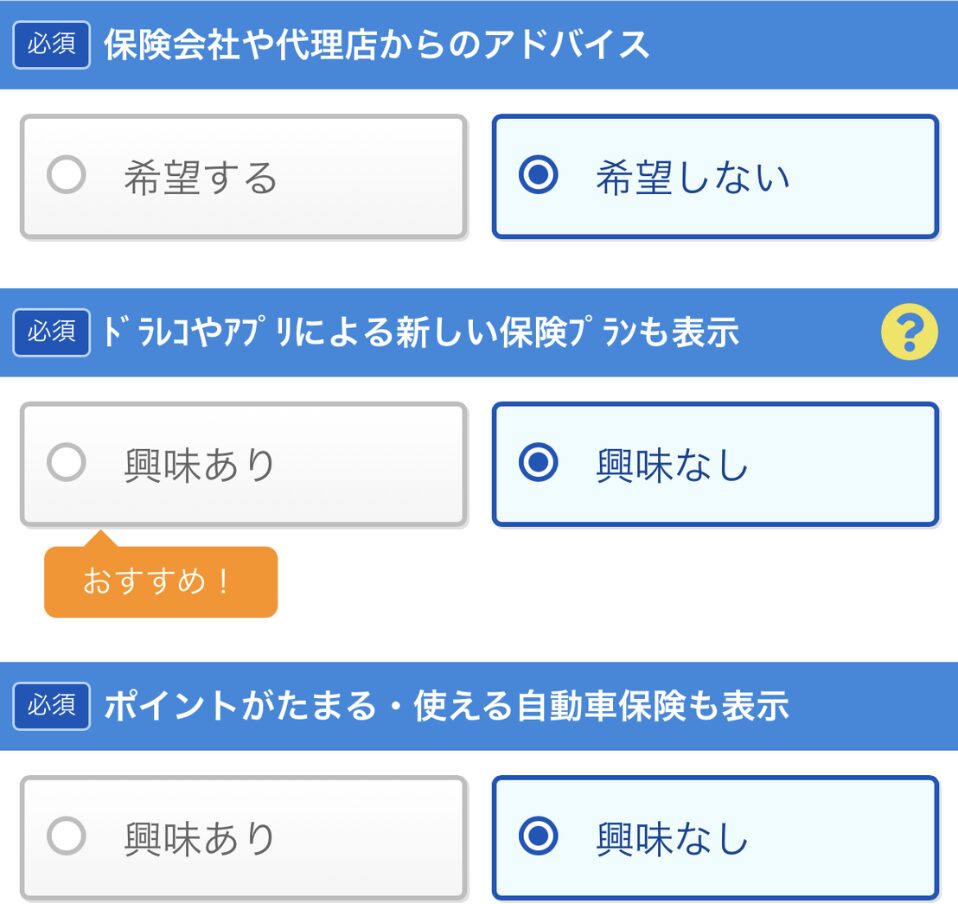
Task: Click the 興味あり label text in ポイント section
Action: click(x=199, y=839)
